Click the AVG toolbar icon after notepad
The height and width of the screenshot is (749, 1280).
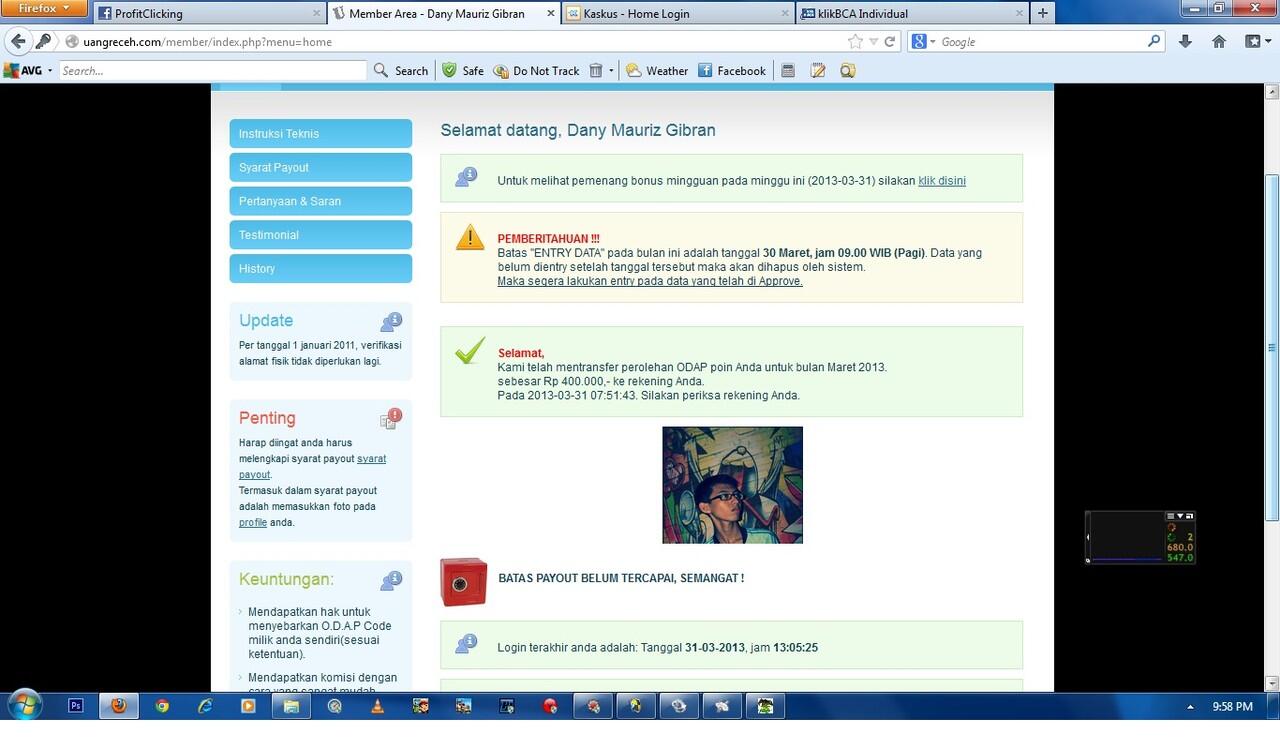pos(848,71)
